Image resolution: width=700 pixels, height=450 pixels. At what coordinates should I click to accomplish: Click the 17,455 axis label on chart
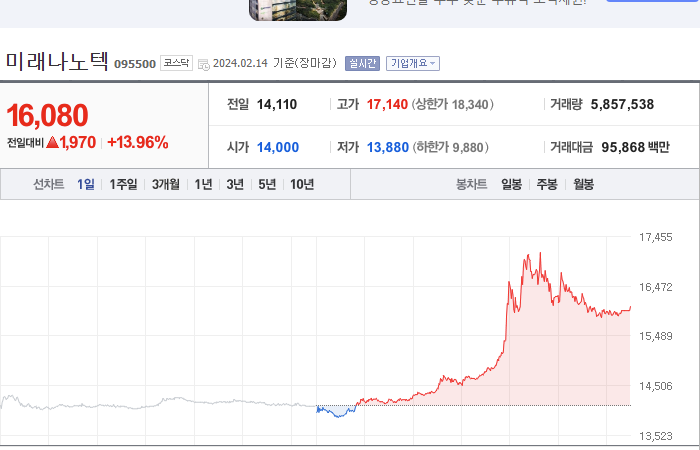[655, 237]
